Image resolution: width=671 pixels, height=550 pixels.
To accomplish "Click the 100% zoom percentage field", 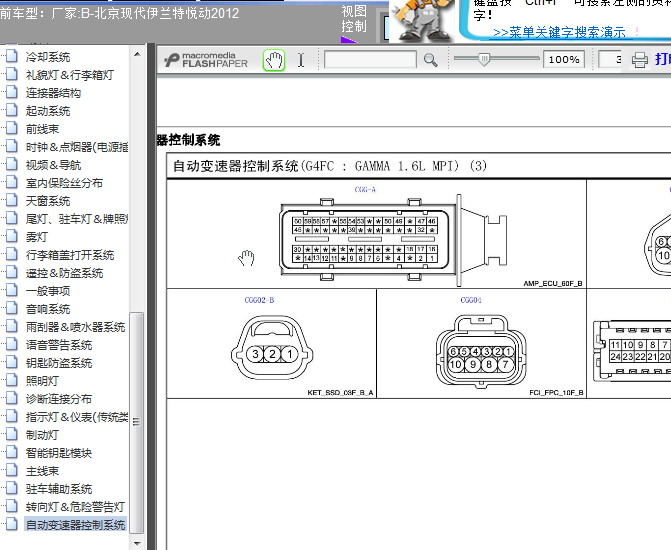I will click(x=564, y=59).
